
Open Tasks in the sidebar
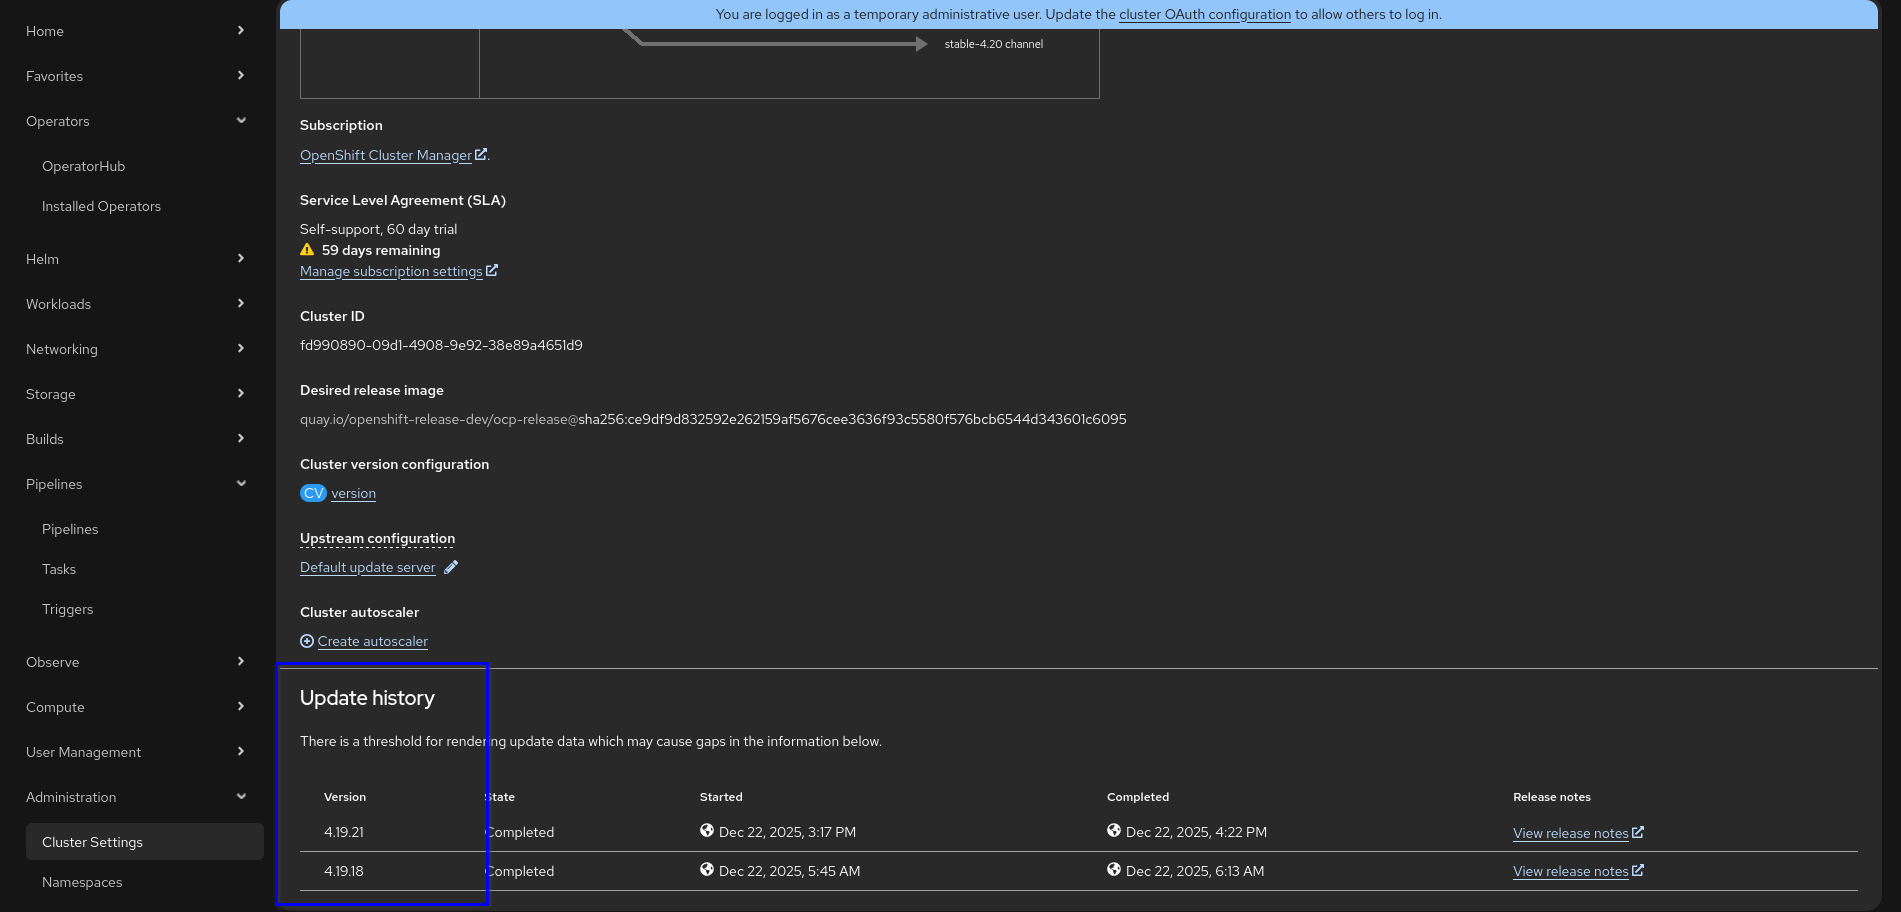pyautogui.click(x=59, y=569)
